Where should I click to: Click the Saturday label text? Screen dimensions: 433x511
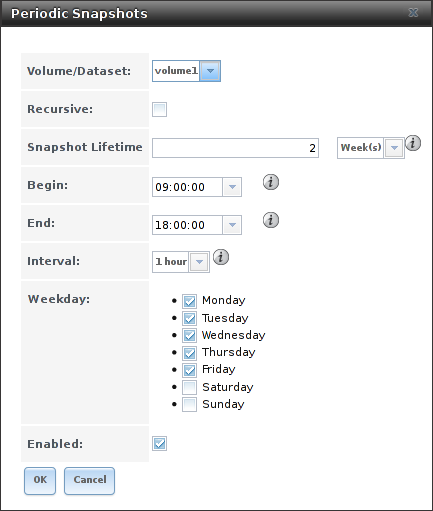(x=228, y=387)
